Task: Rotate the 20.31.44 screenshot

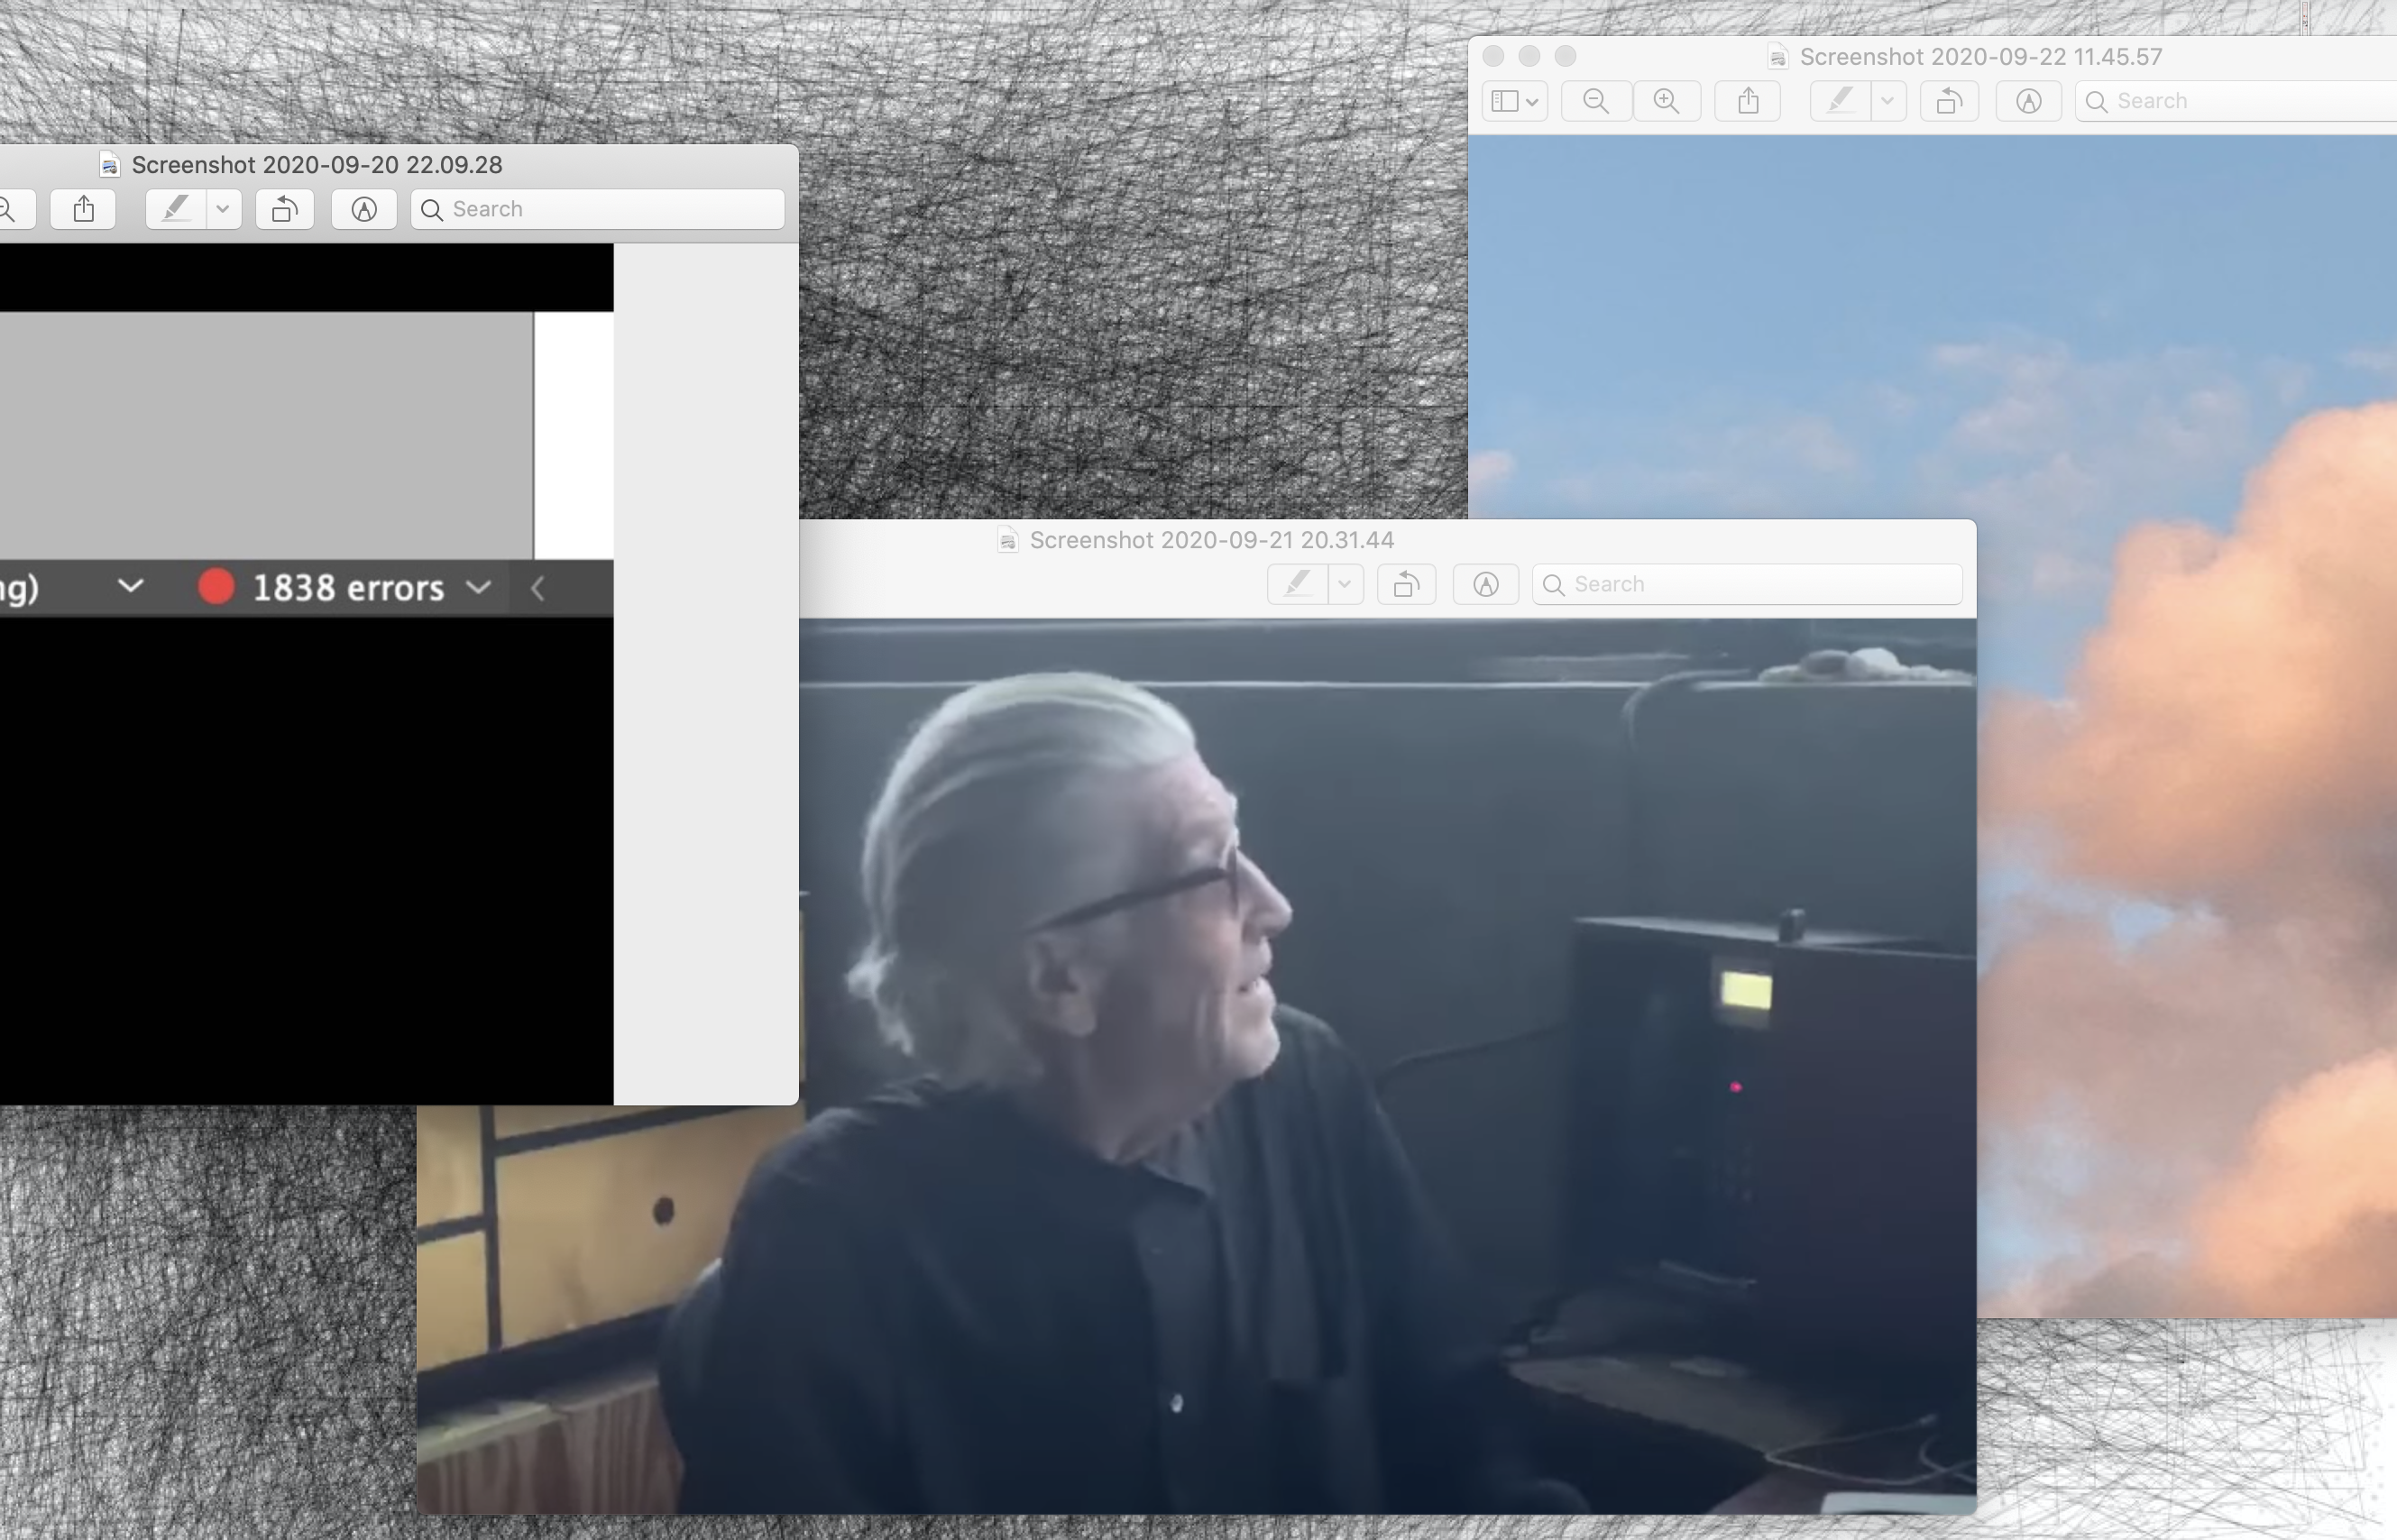Action: coord(1407,584)
